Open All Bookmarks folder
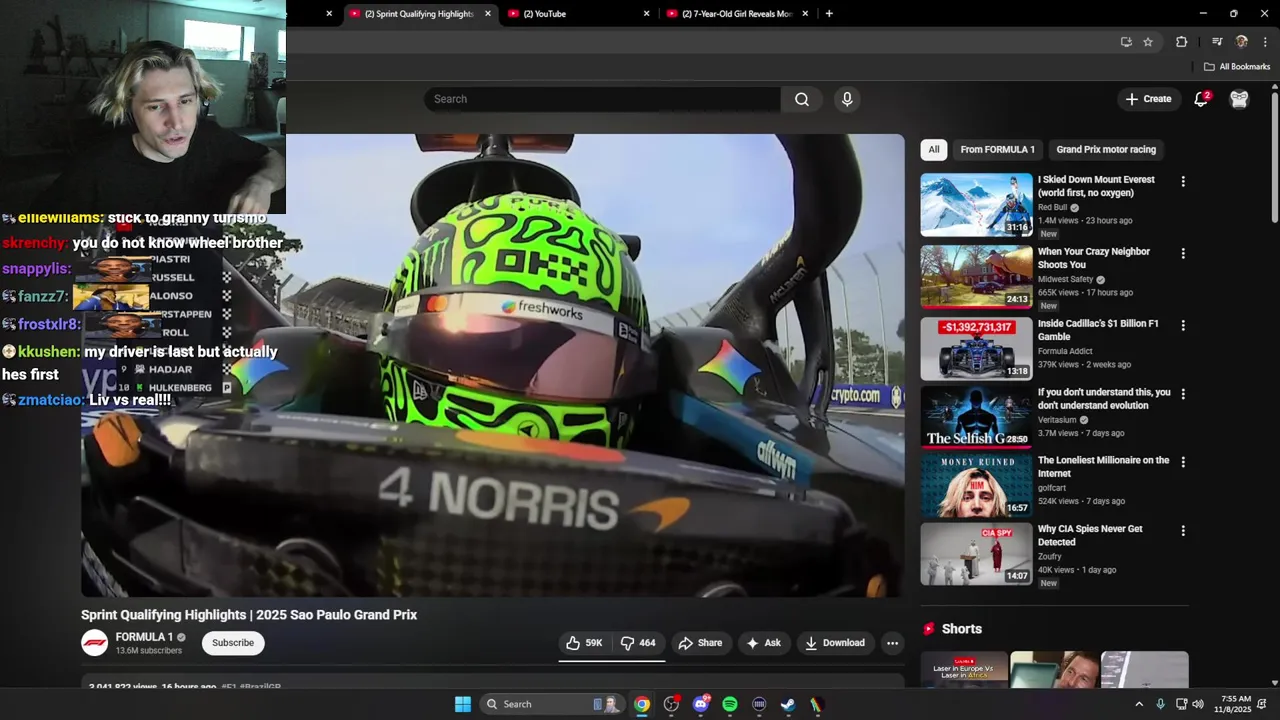1280x720 pixels. tap(1237, 67)
